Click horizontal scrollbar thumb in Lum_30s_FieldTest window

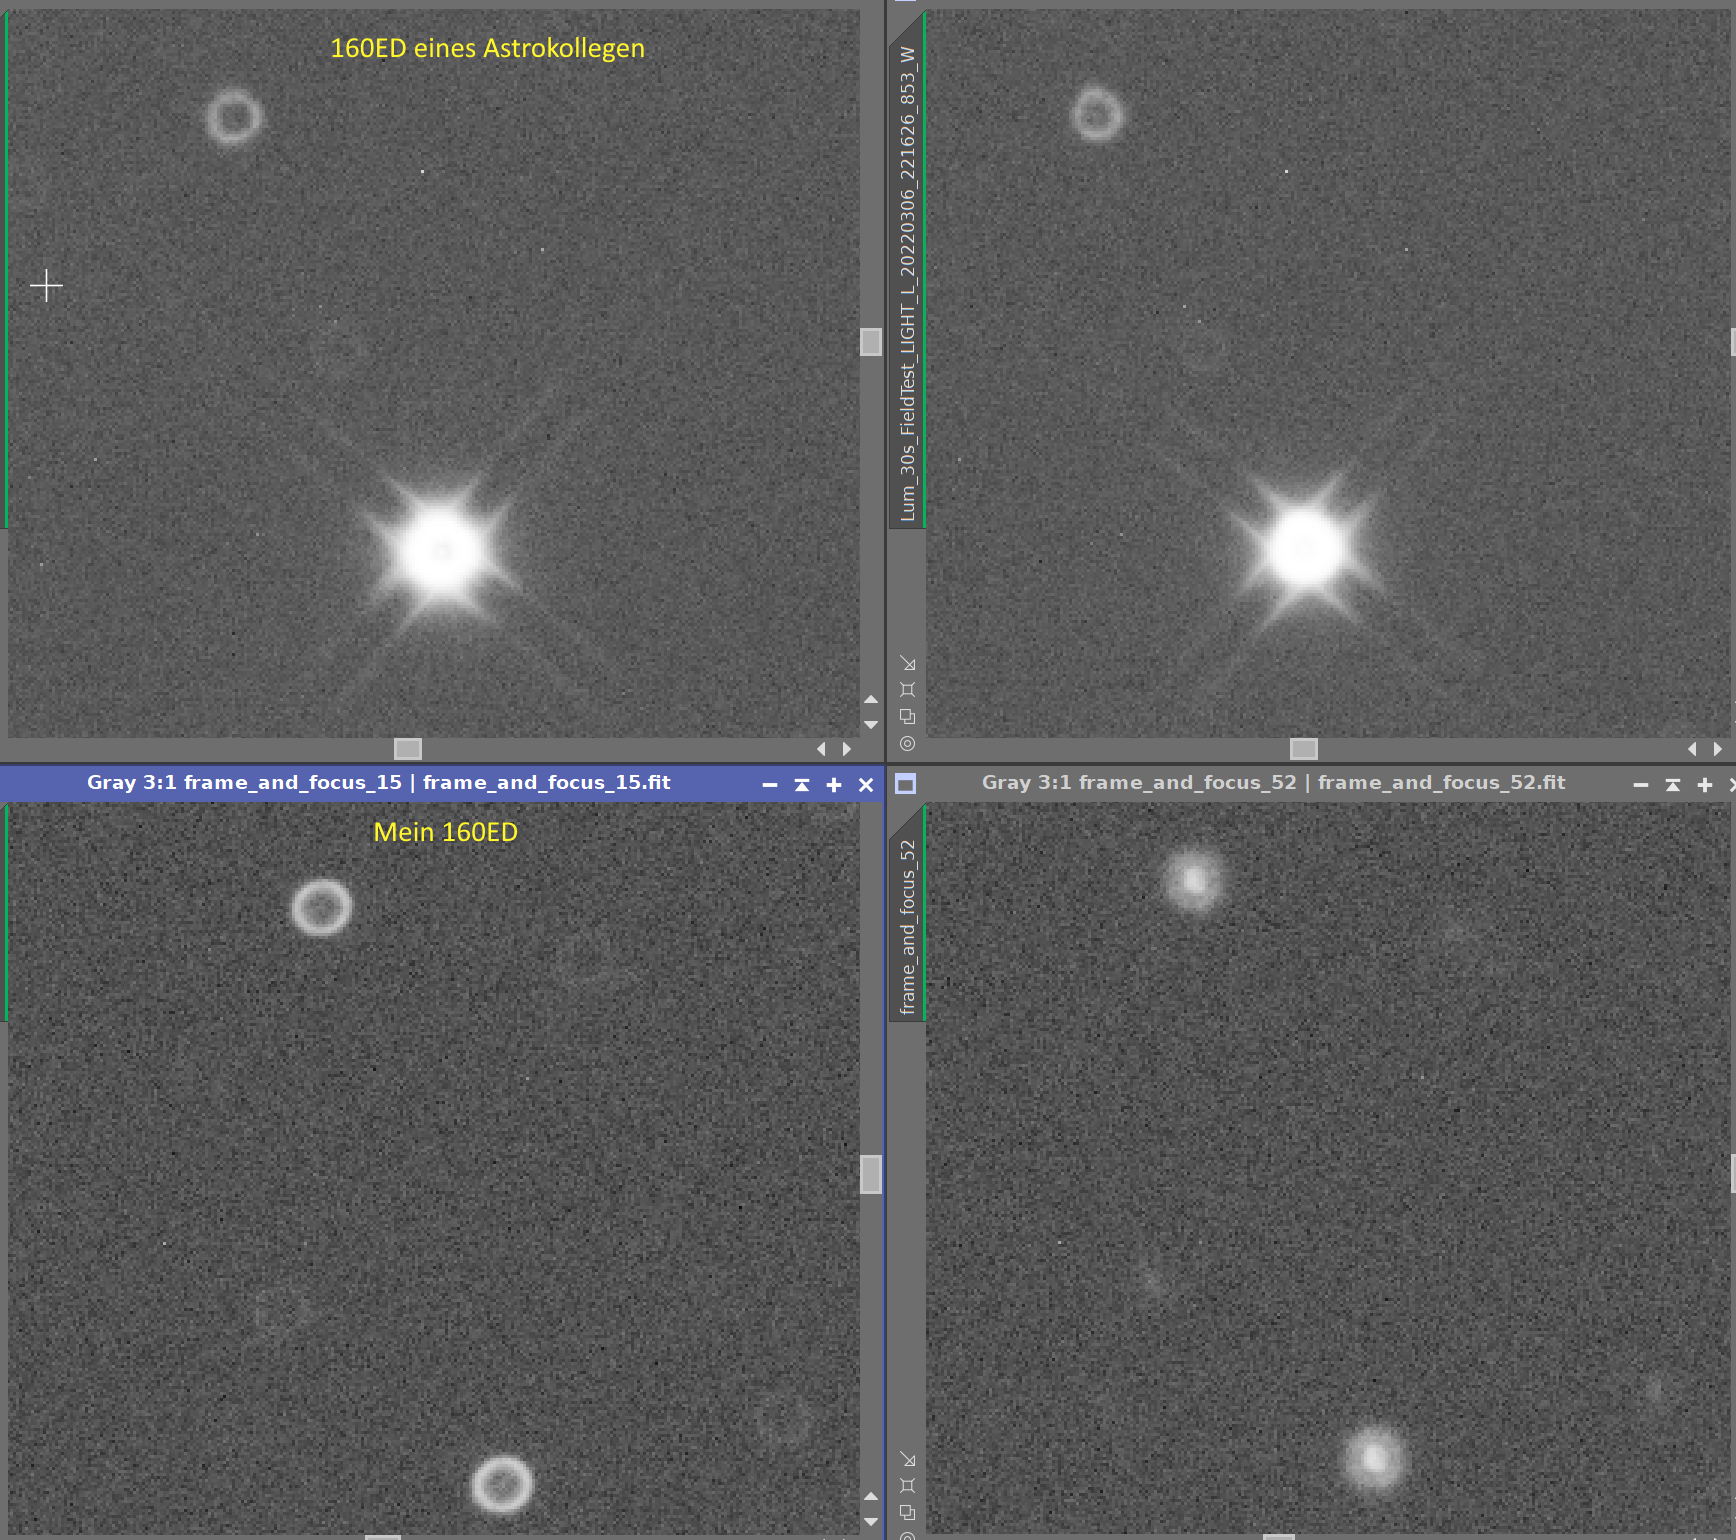1304,749
